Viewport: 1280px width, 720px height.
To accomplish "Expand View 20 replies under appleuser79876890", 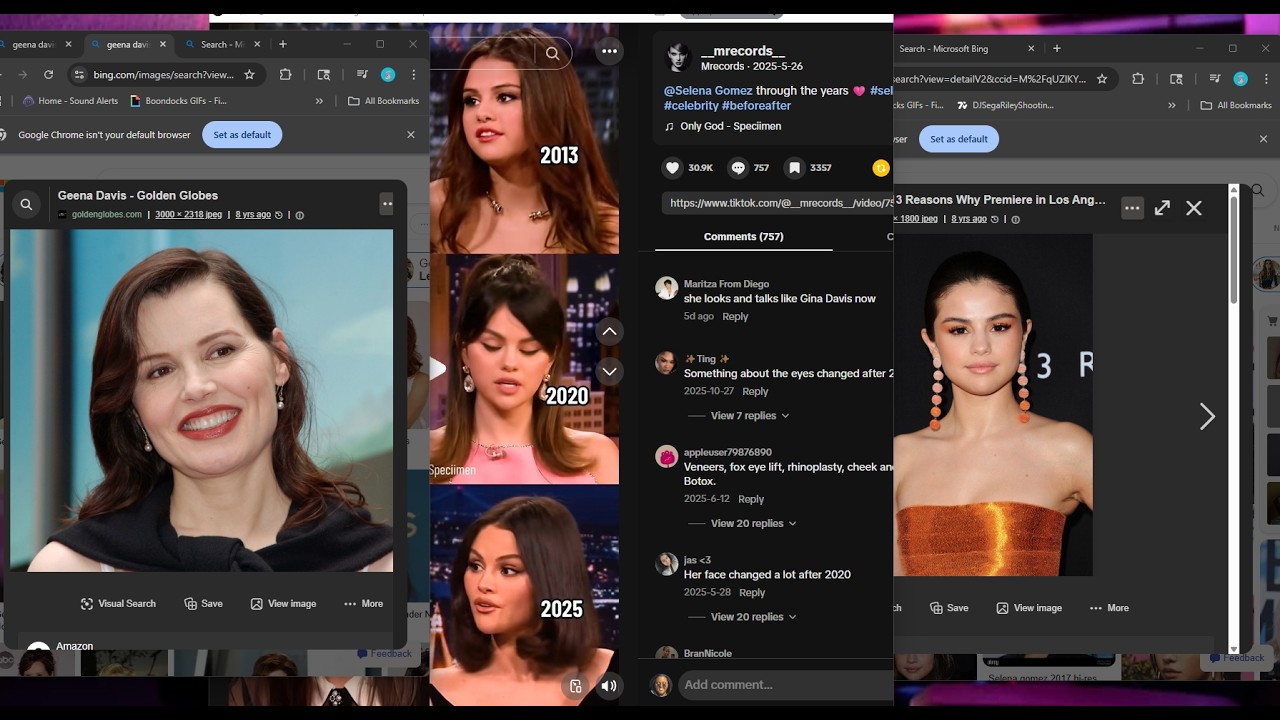I will point(753,524).
